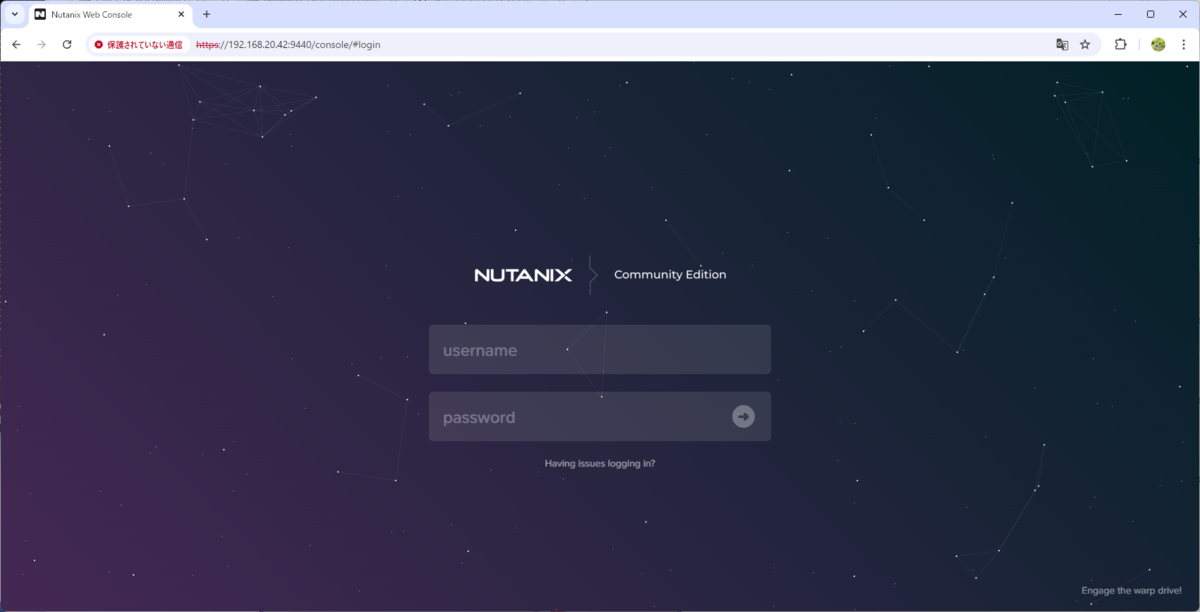This screenshot has width=1200, height=612.
Task: Submit login with the arrow button
Action: tap(743, 416)
